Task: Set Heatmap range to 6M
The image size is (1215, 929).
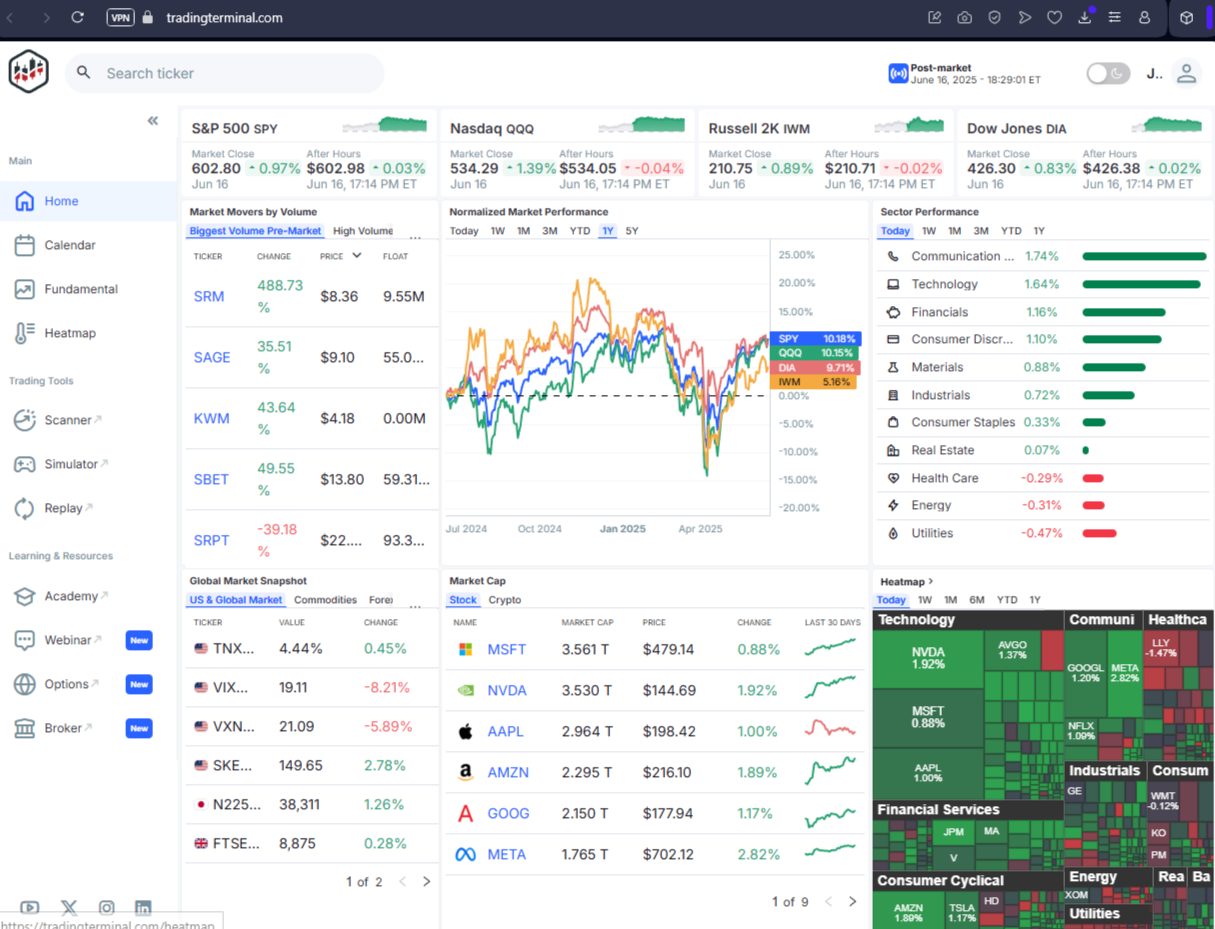Action: pyautogui.click(x=977, y=600)
